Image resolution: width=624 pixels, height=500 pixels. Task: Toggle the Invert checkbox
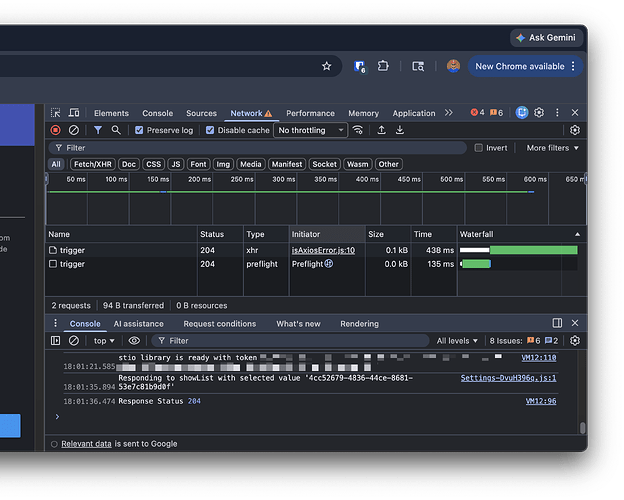(479, 148)
